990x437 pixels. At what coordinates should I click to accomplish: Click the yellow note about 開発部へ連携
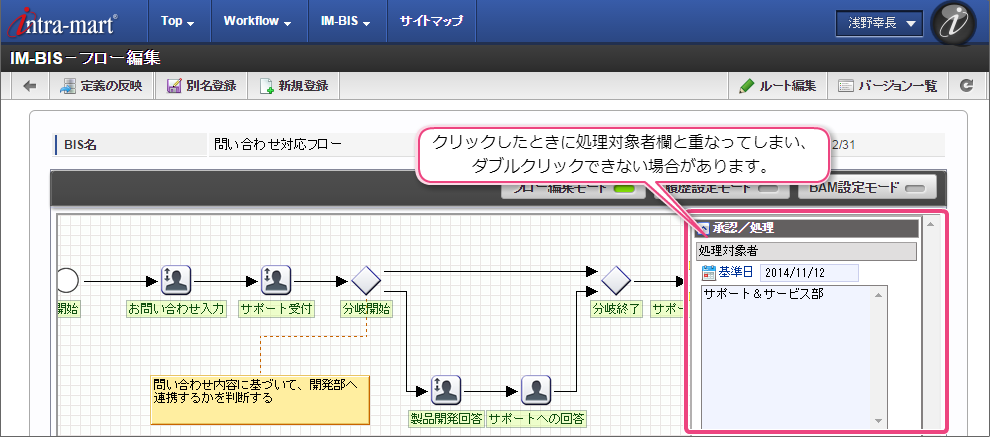point(260,400)
